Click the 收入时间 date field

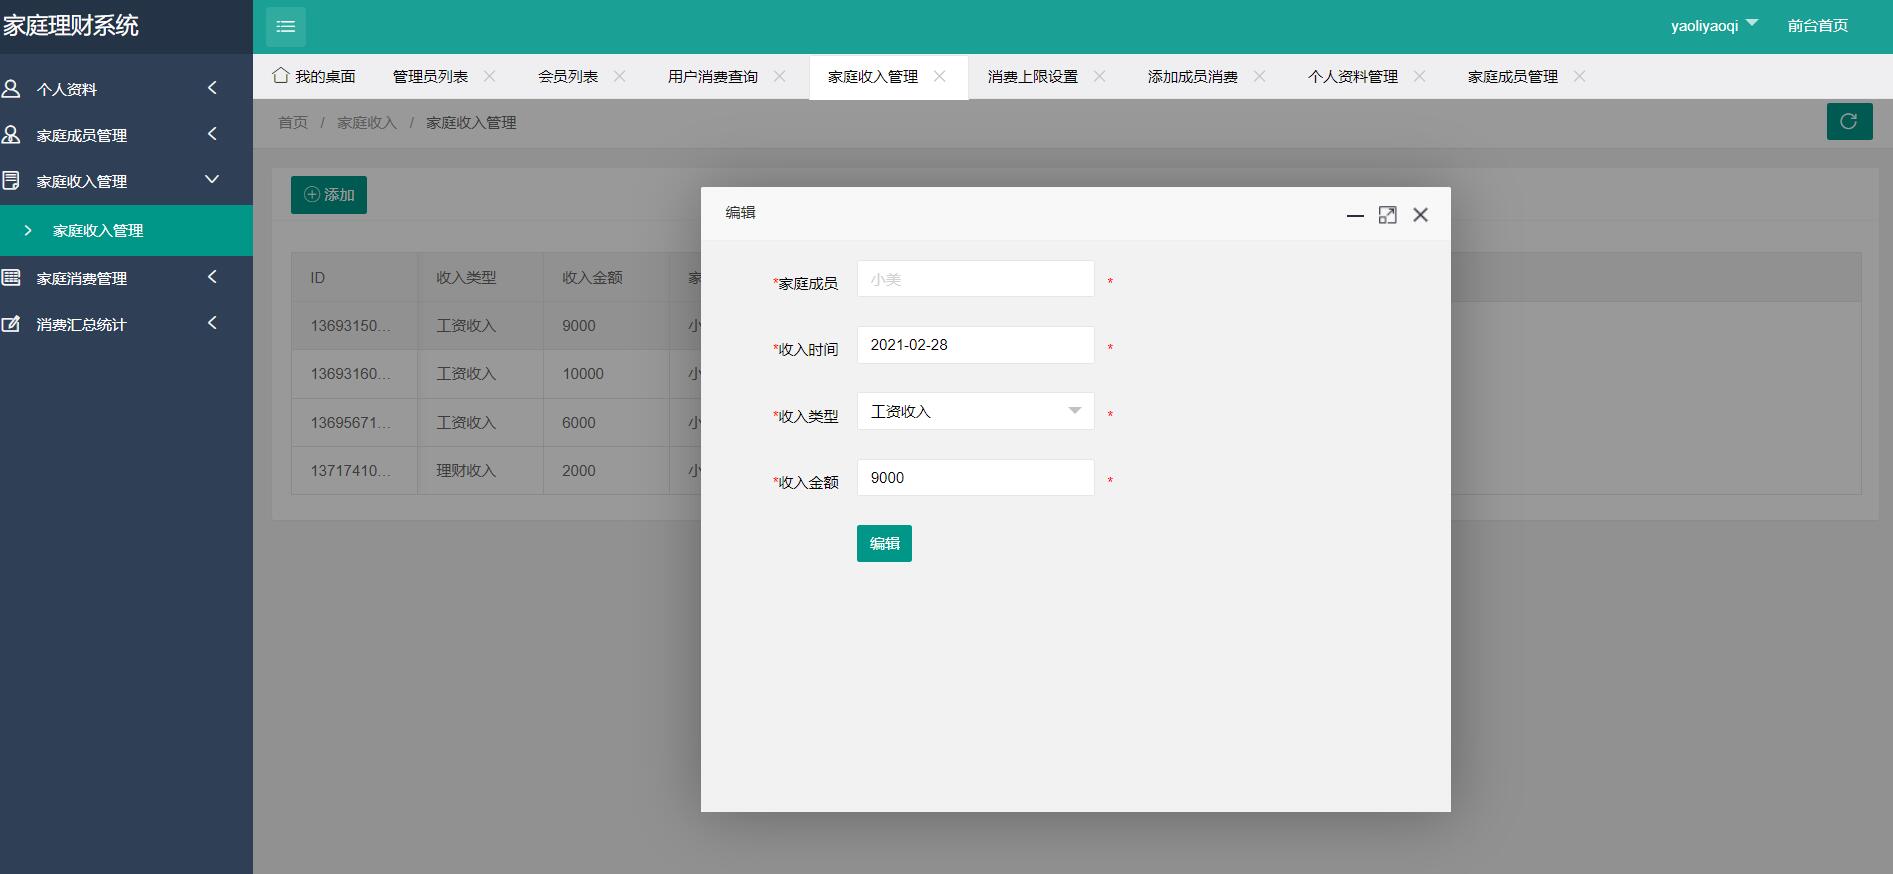tap(976, 345)
